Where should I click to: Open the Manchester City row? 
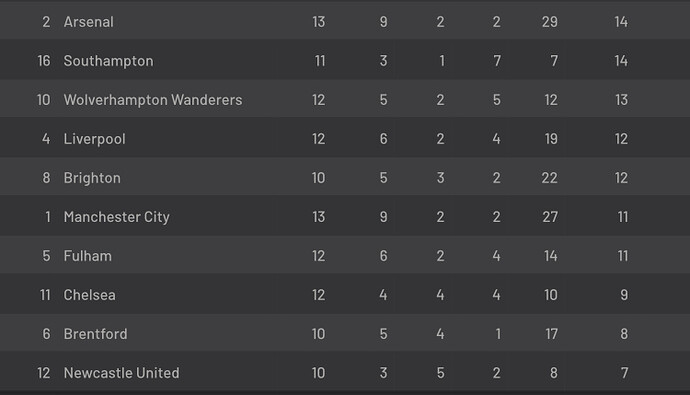[345, 216]
